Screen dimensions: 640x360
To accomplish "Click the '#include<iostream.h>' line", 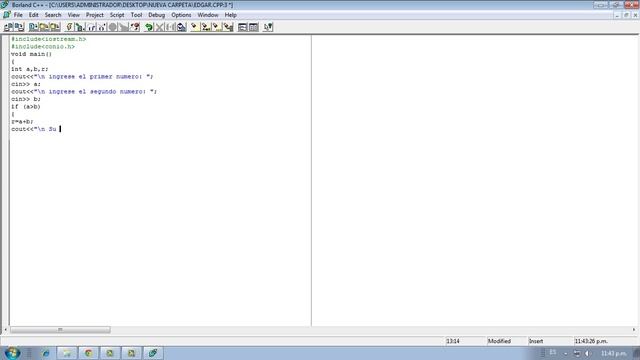I will [49, 39].
